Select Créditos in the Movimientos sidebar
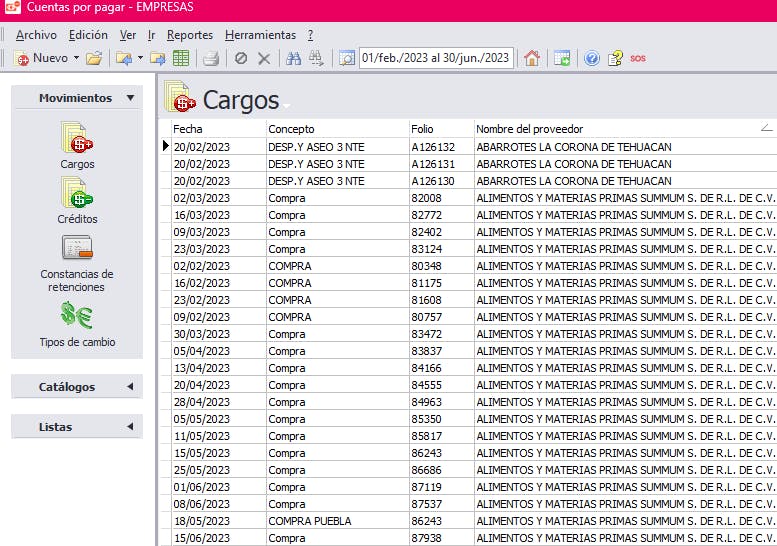The image size is (777, 546). [77, 201]
